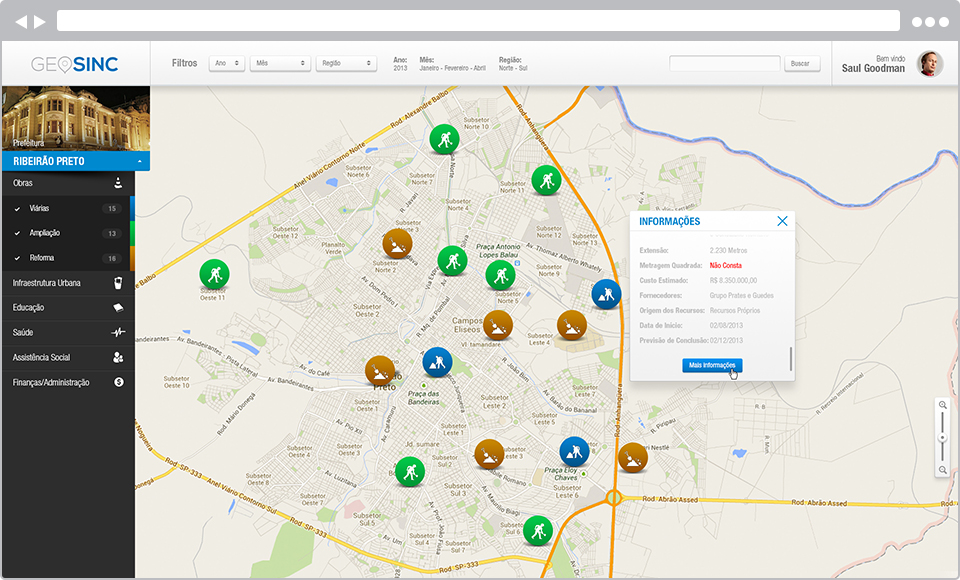Open the browser three-dot menu
This screenshot has height=580, width=960.
(x=930, y=22)
